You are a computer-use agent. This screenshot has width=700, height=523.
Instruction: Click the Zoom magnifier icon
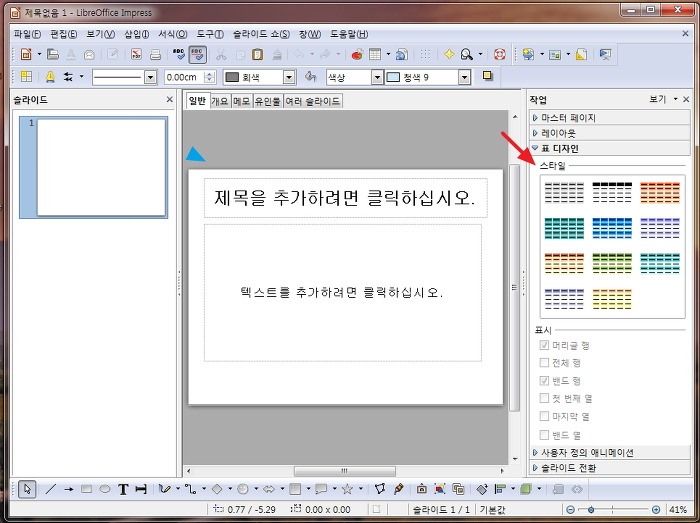[467, 54]
